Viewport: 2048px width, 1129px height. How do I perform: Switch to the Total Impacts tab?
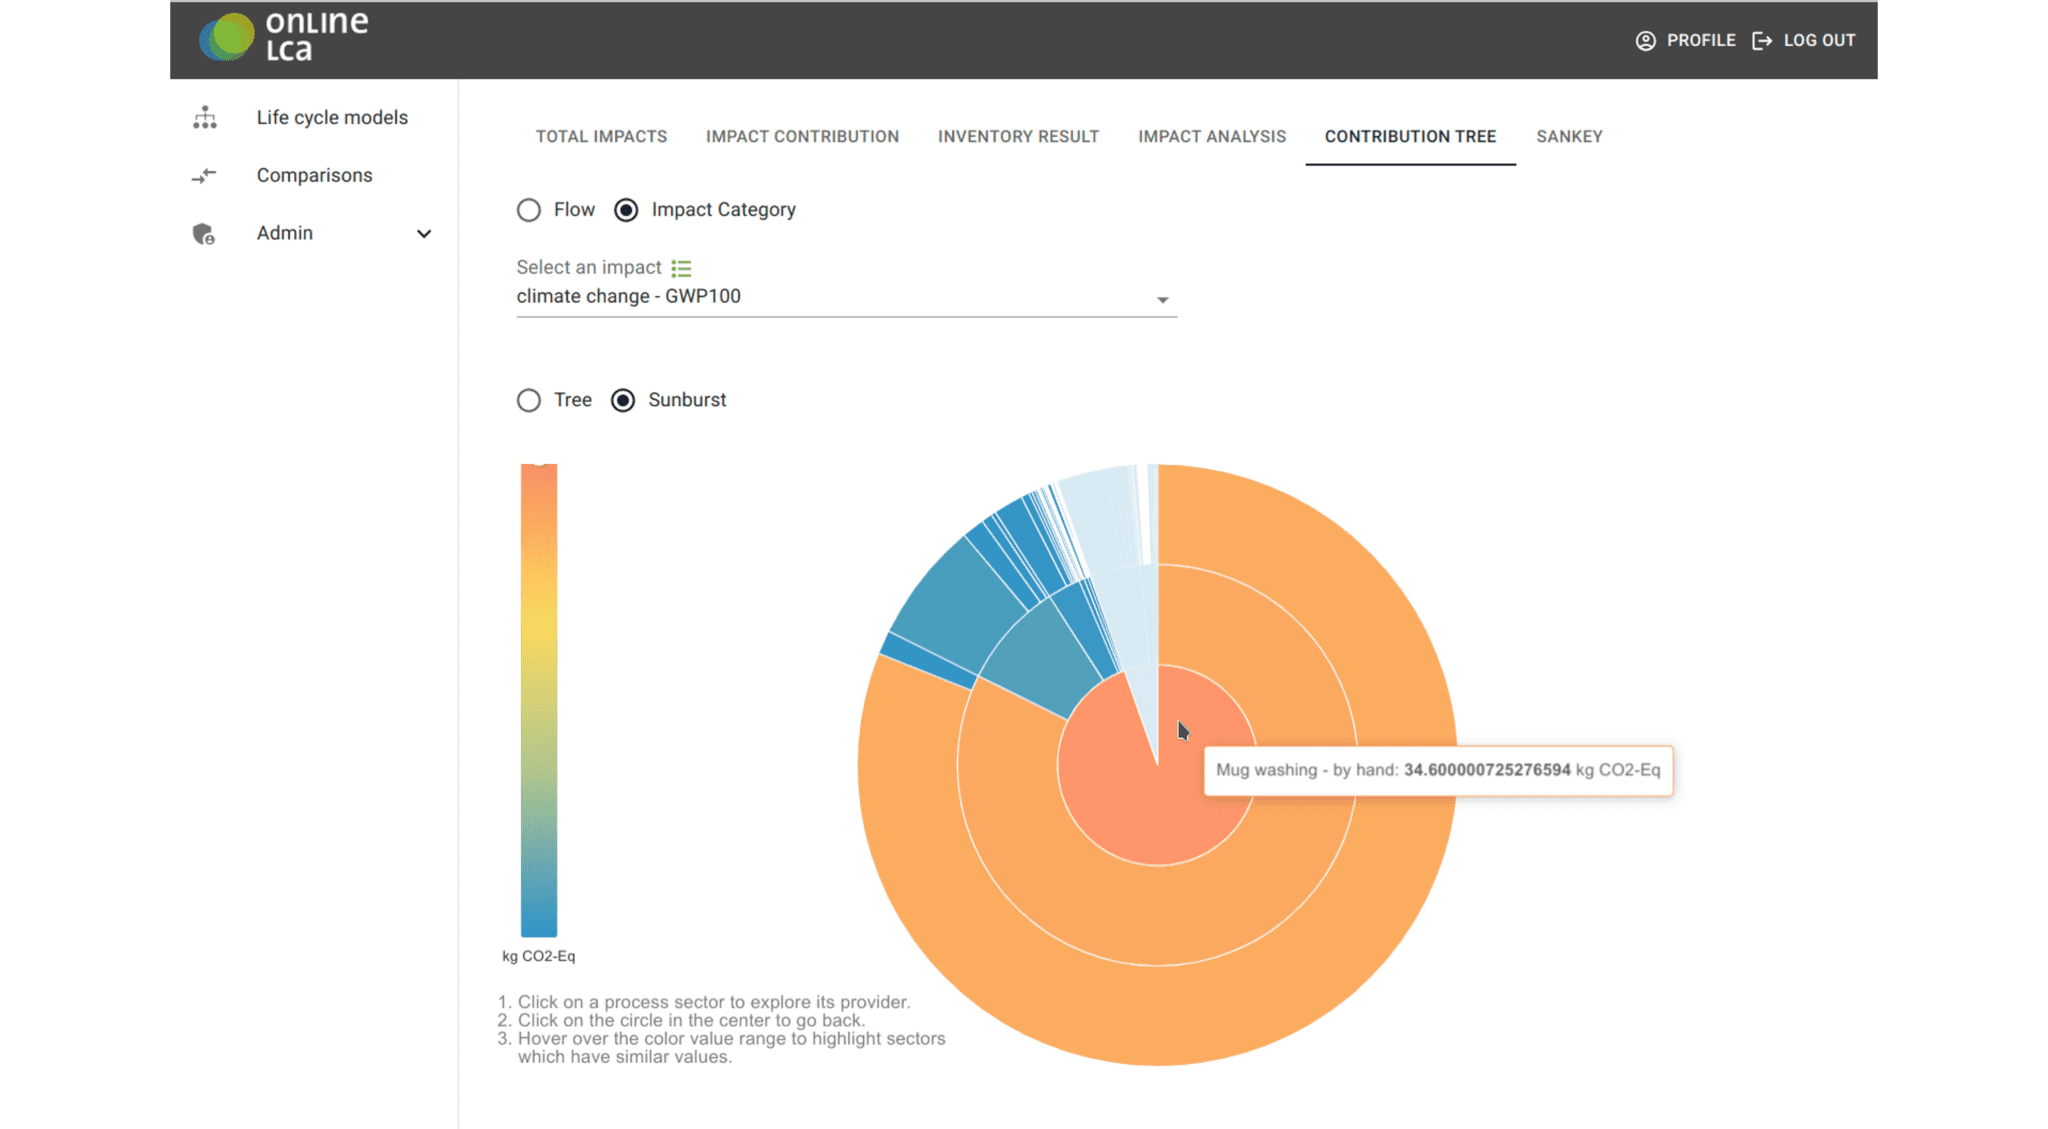(x=601, y=137)
